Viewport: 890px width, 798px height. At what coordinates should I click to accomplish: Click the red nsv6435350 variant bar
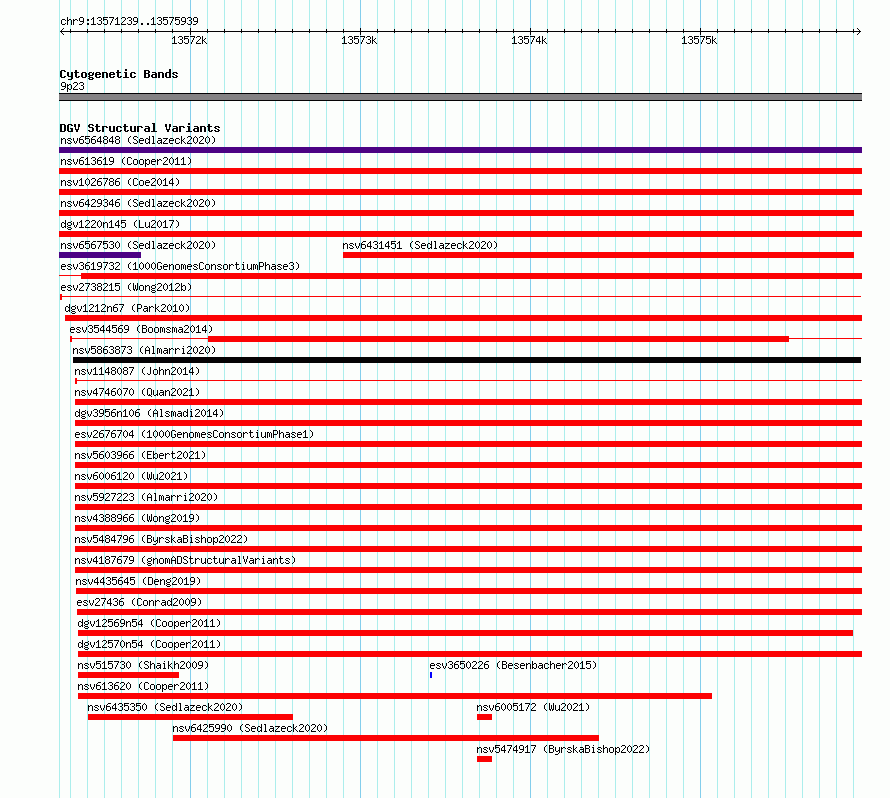190,717
